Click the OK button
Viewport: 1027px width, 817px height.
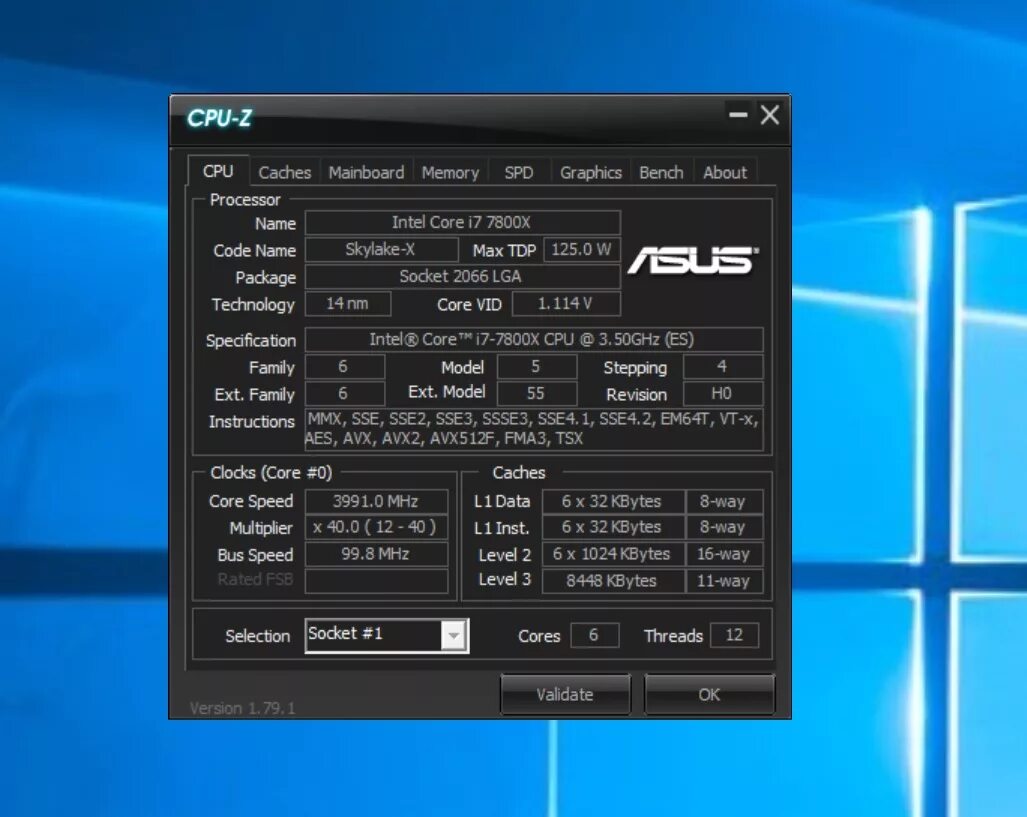[x=709, y=694]
